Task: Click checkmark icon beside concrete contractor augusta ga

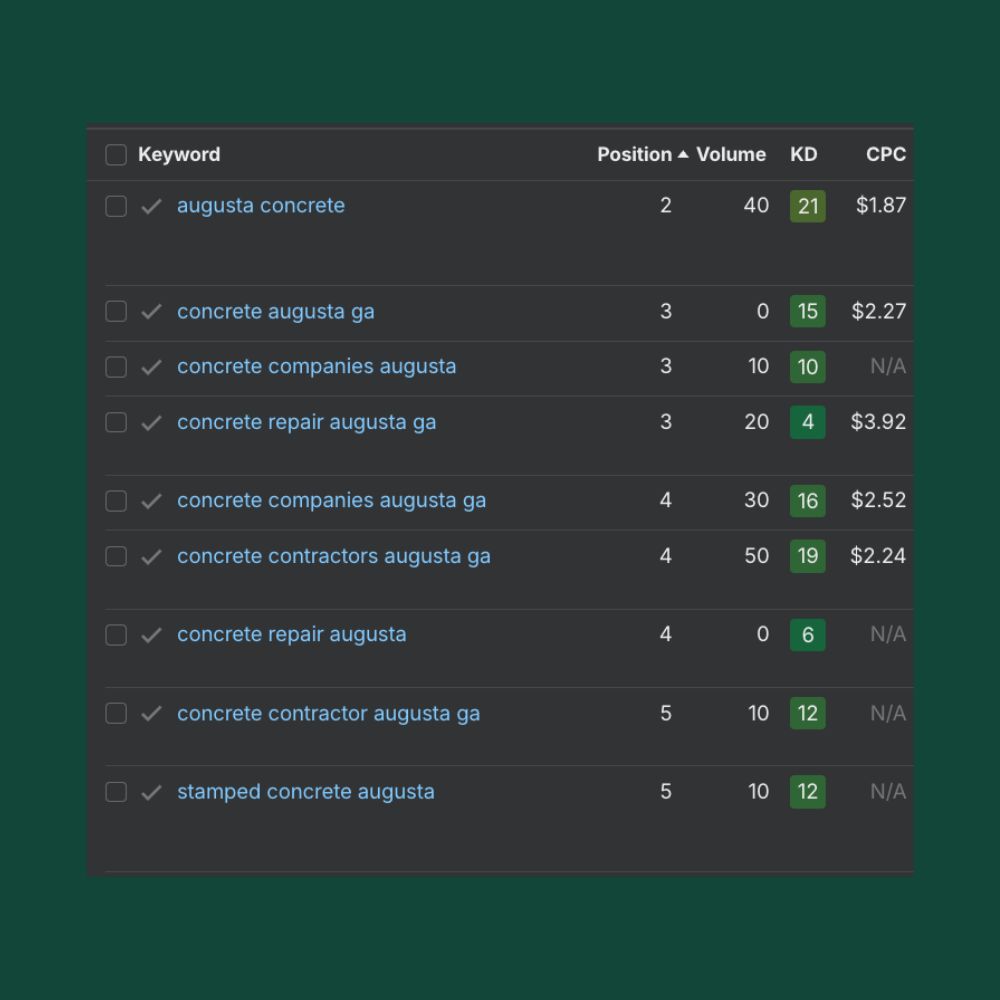Action: coord(151,714)
